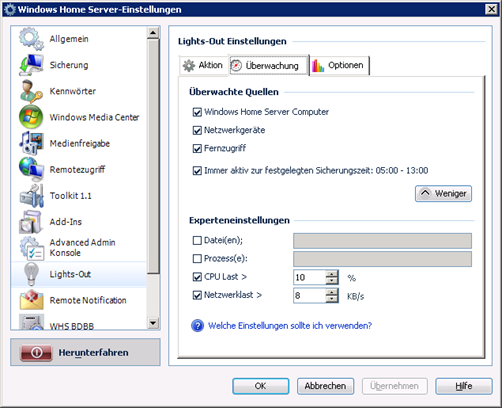This screenshot has height=408, width=502.
Task: Open the Medienfreigabe label
Action: (80, 143)
